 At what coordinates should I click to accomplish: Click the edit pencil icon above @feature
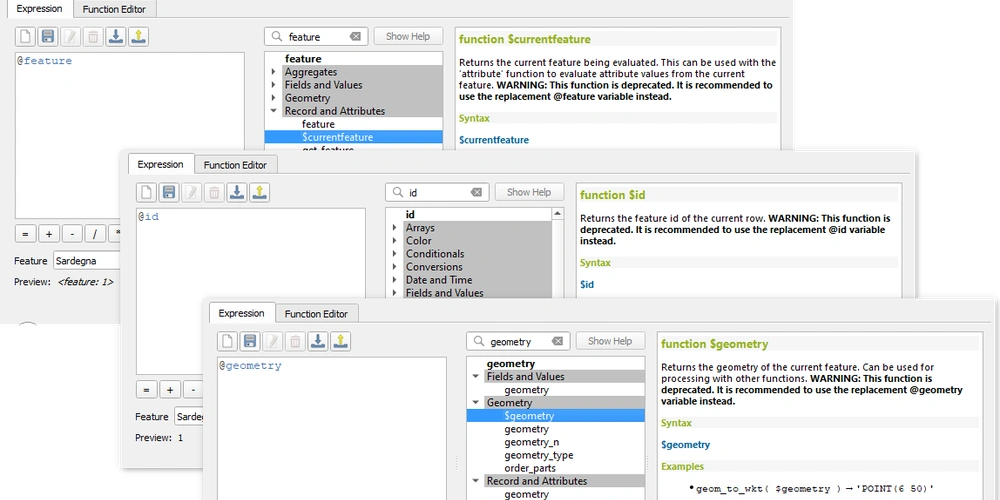pos(70,36)
